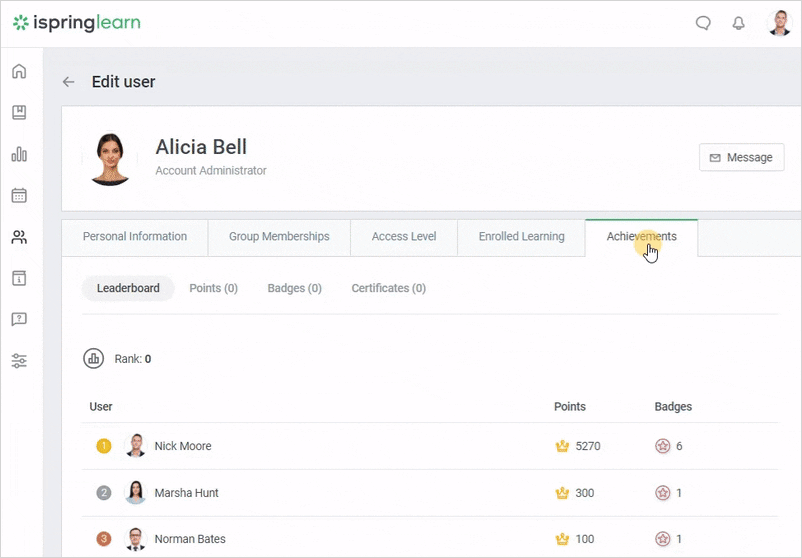Select the Badges (0) sub-tab
Screen dimensions: 802x558
click(x=294, y=288)
